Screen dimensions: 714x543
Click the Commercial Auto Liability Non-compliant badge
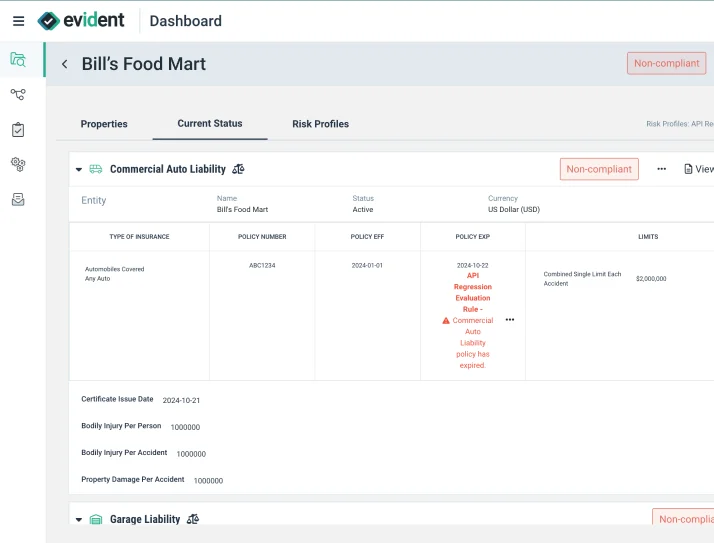[599, 169]
